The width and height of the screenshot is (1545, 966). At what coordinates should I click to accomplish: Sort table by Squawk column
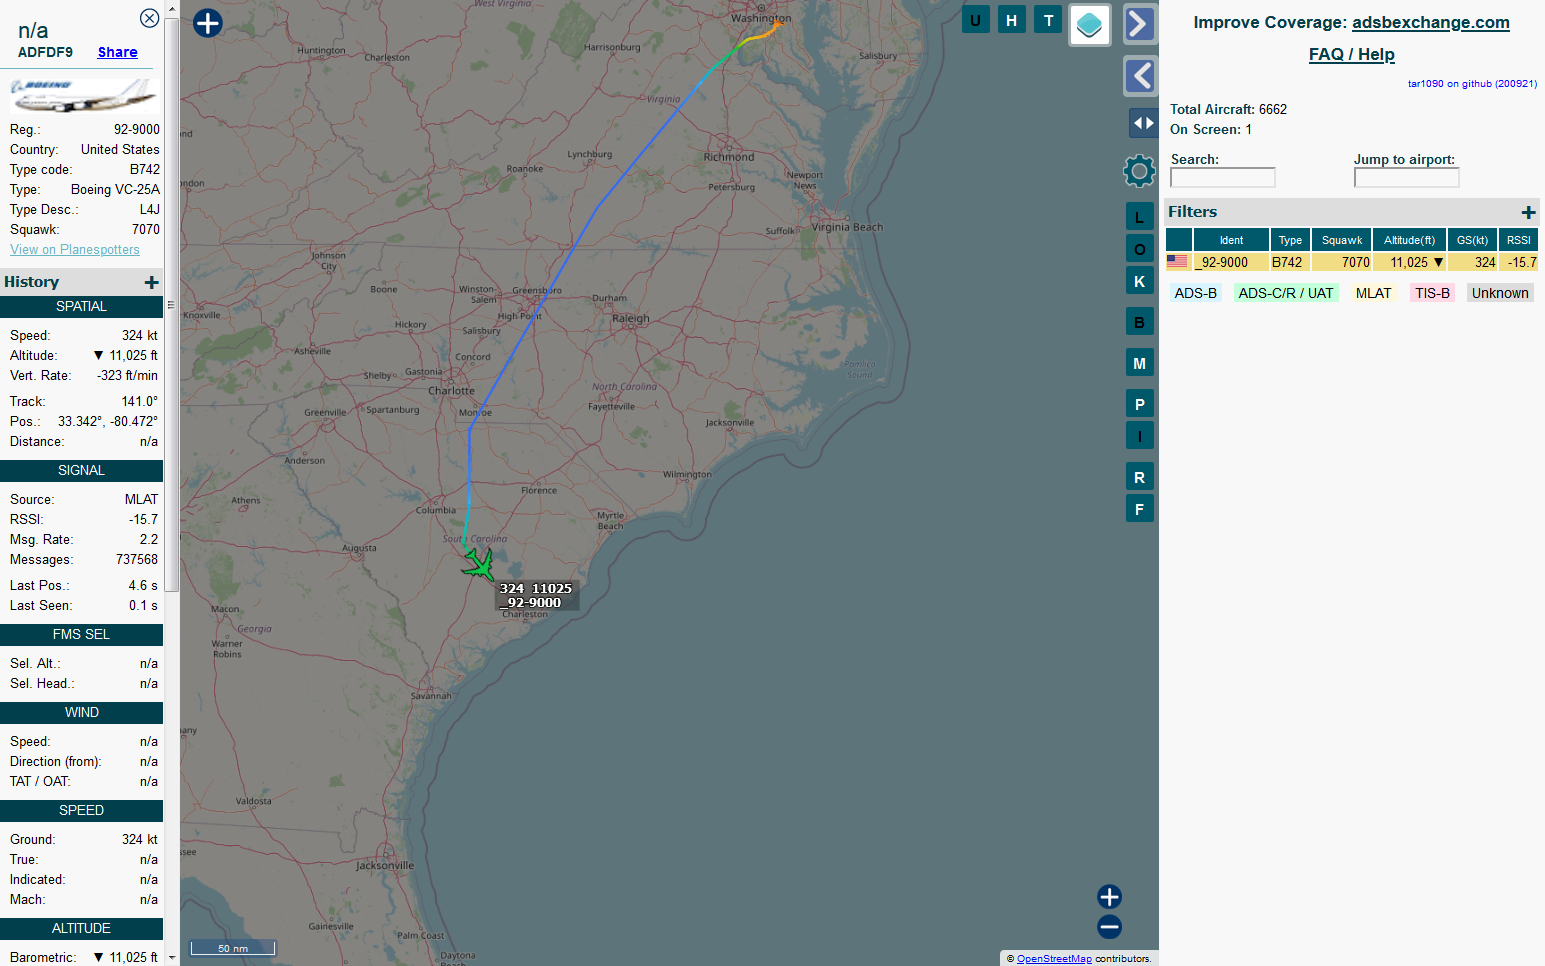pyautogui.click(x=1342, y=240)
